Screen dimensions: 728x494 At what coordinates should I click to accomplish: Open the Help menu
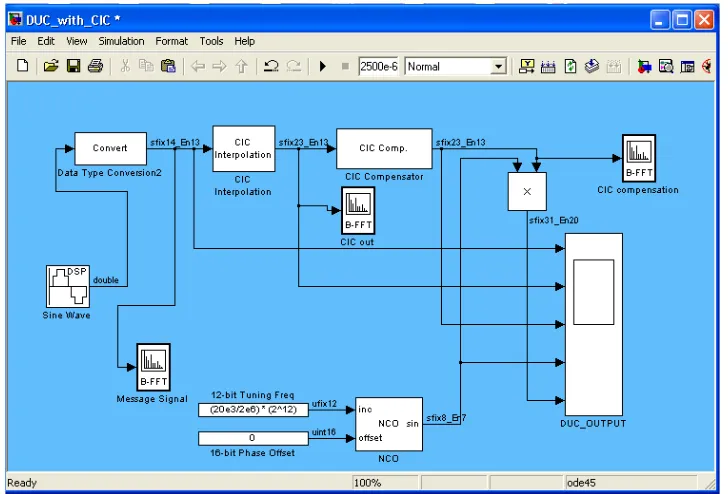pos(245,41)
